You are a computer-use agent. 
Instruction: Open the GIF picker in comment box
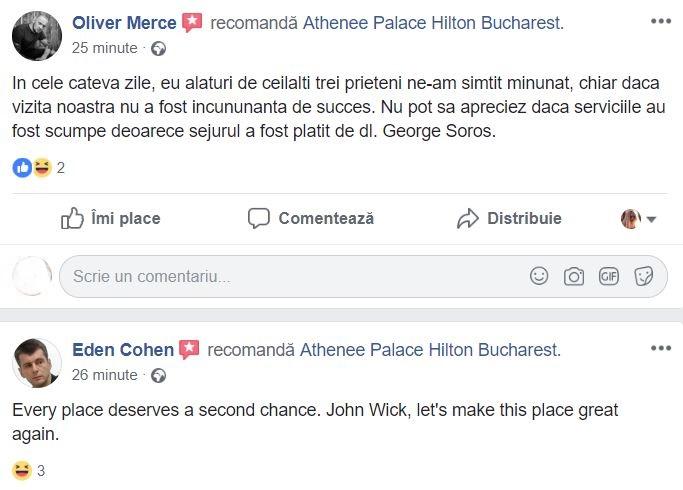point(609,276)
